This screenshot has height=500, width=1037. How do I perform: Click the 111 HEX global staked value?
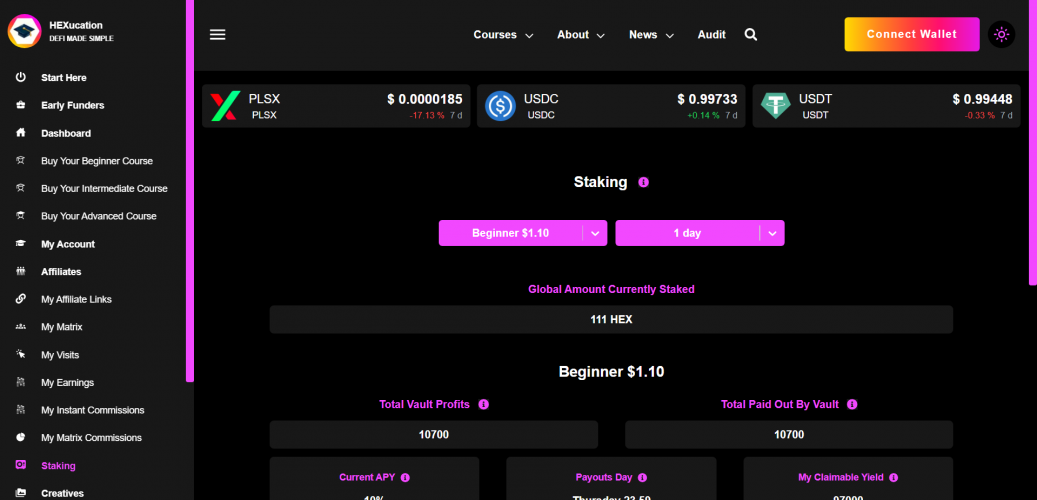[611, 319]
